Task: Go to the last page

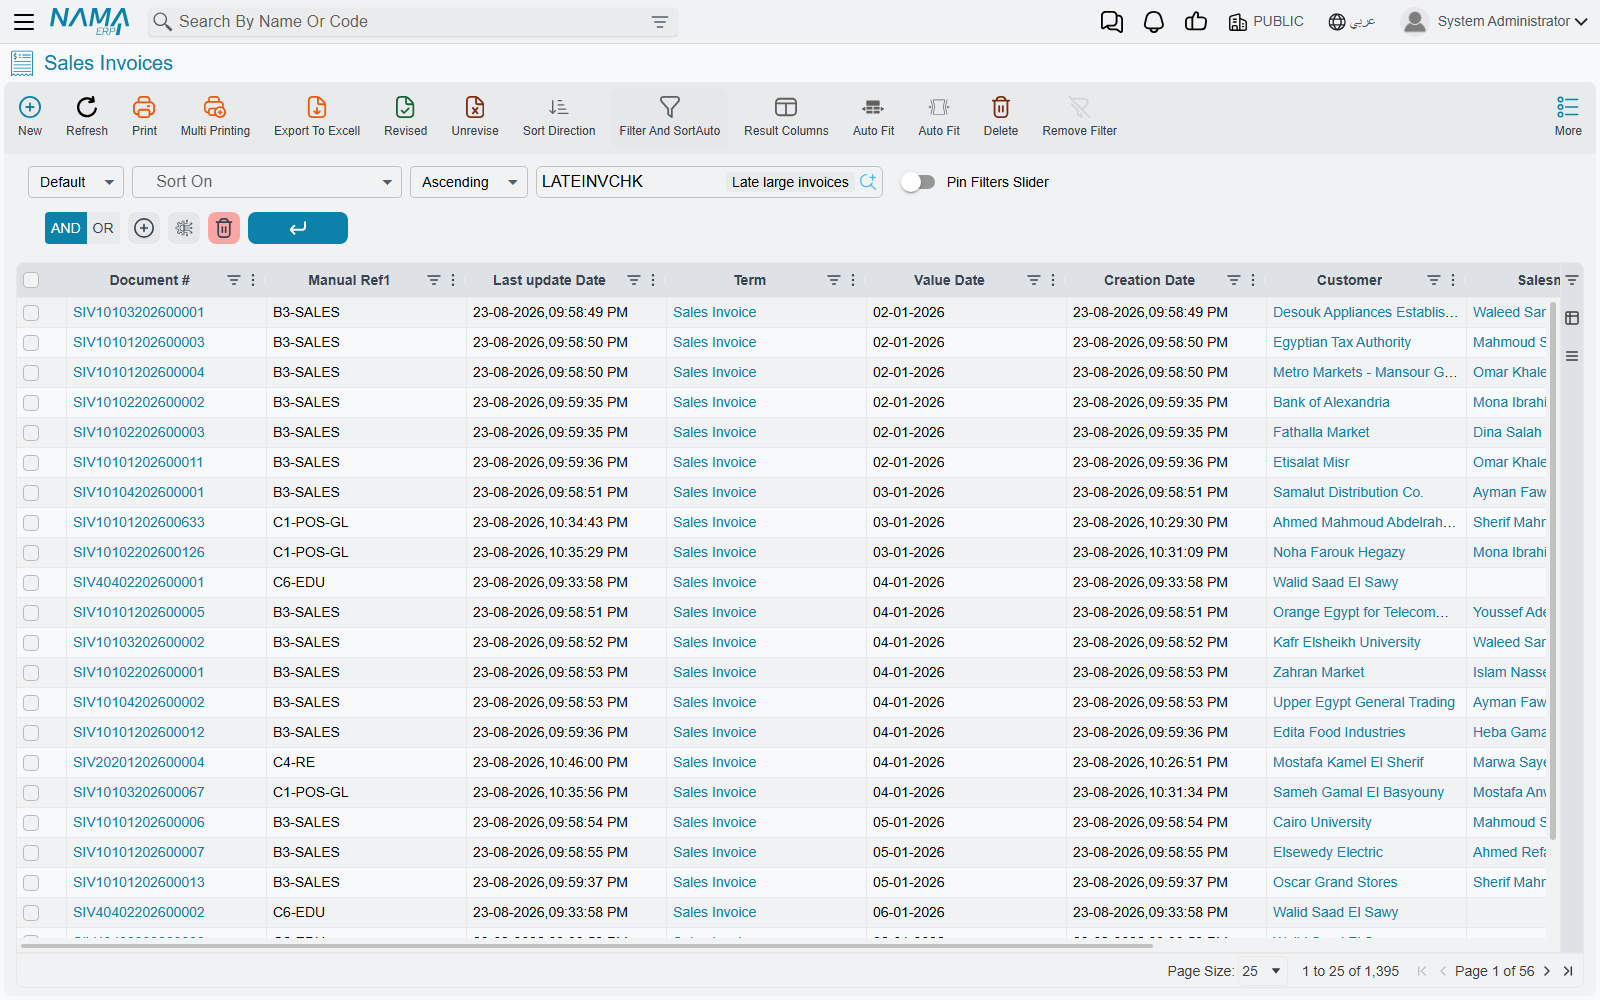Action: tap(1568, 971)
